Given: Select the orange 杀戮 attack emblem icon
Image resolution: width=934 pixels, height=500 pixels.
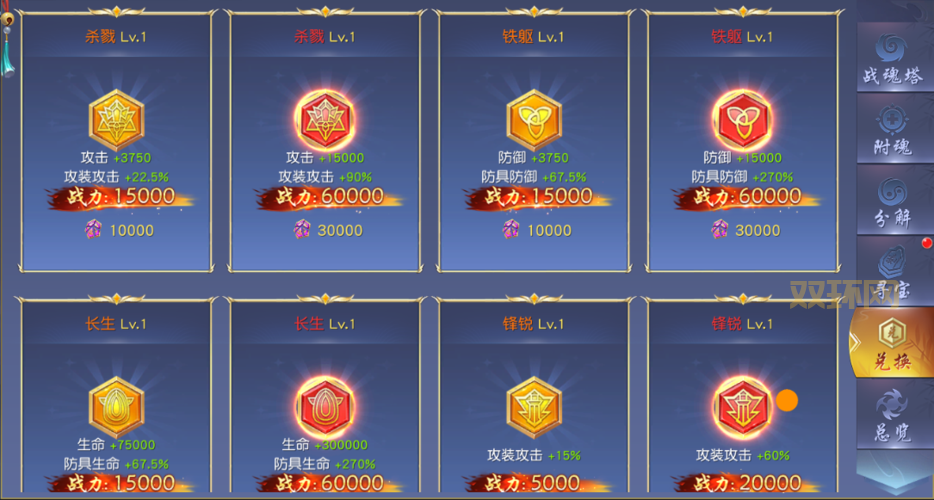Looking at the screenshot, I should point(116,120).
